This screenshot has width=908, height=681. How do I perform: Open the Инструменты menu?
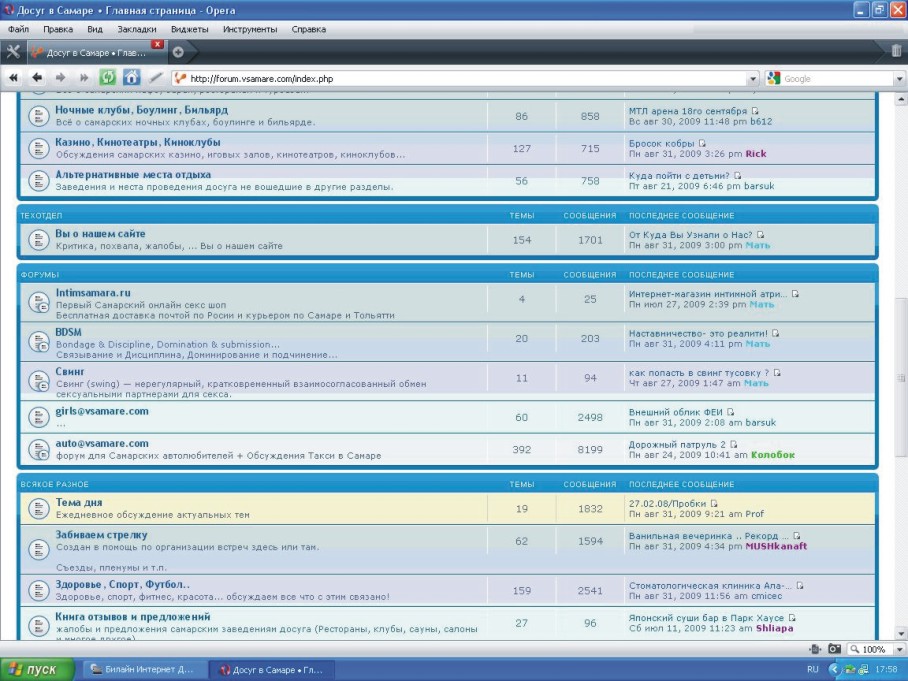coord(250,30)
